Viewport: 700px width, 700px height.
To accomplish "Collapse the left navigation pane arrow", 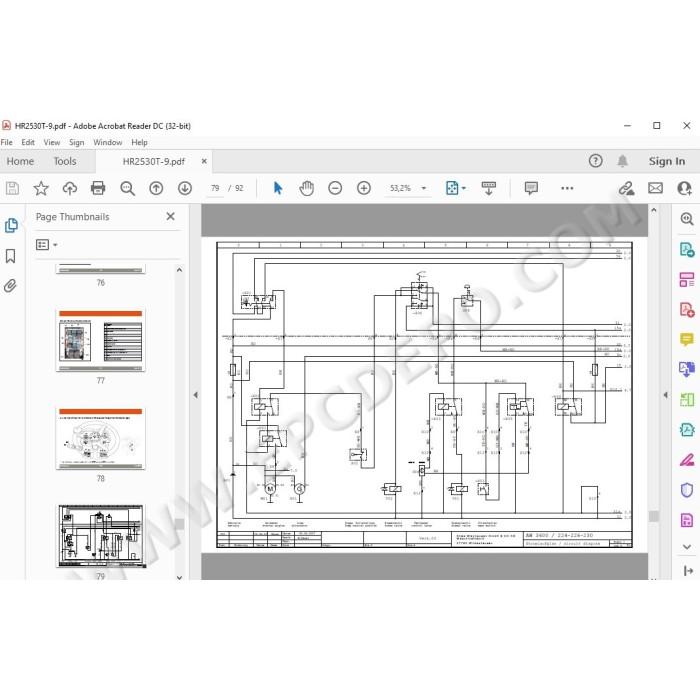I will 196,395.
